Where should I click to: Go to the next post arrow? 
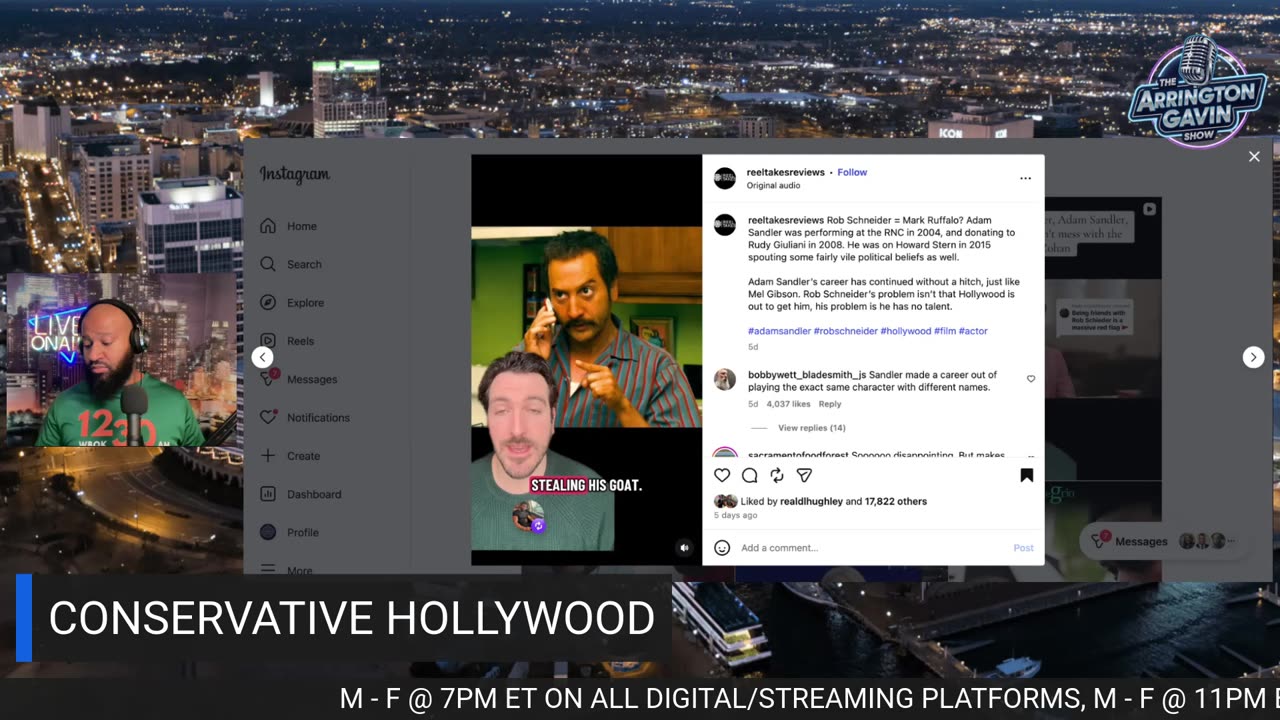(1253, 357)
